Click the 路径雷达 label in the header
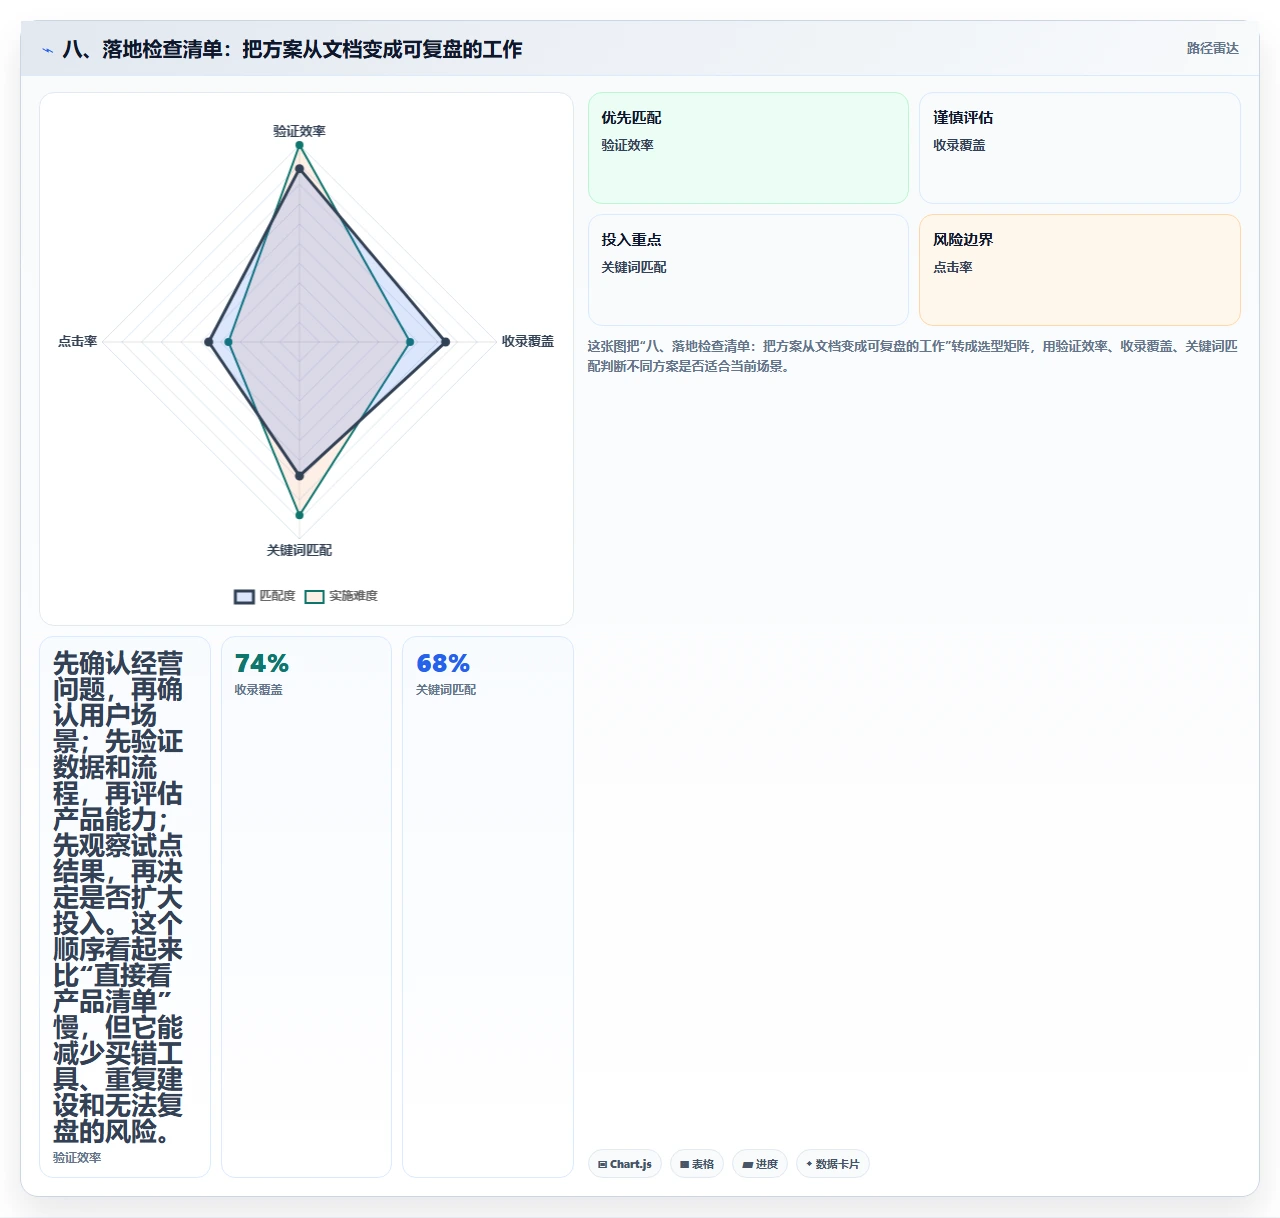This screenshot has width=1280, height=1218. [x=1212, y=48]
